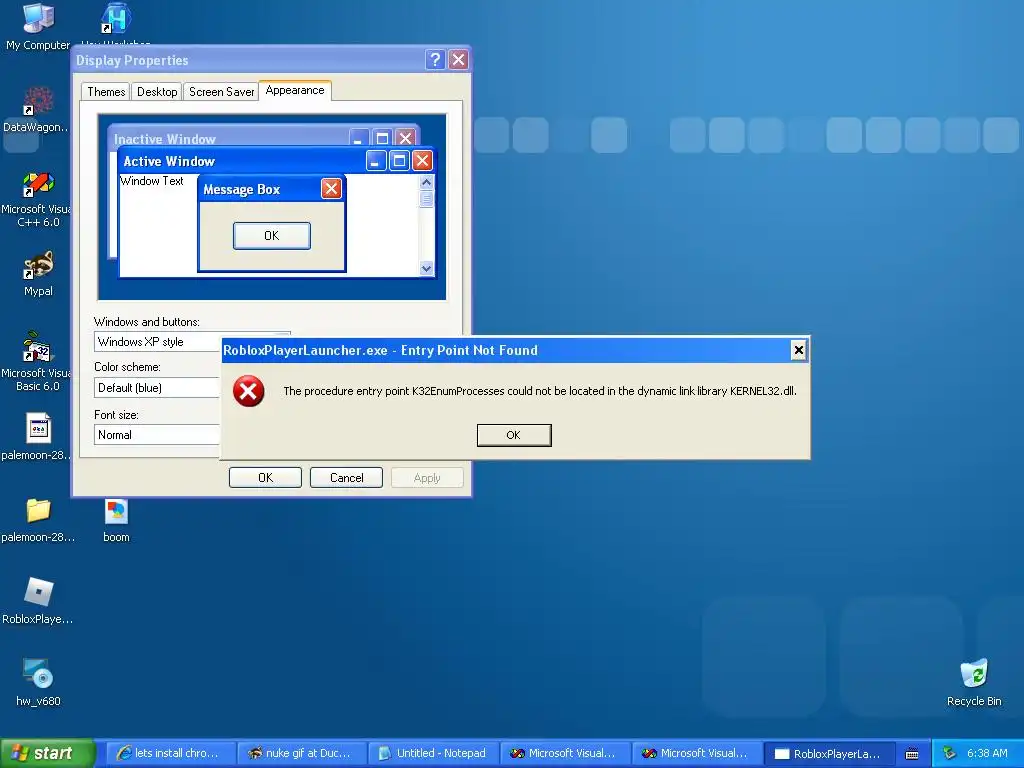This screenshot has height=768, width=1024.
Task: Close the RobloxPlayerLauncher error dialog
Action: [798, 350]
